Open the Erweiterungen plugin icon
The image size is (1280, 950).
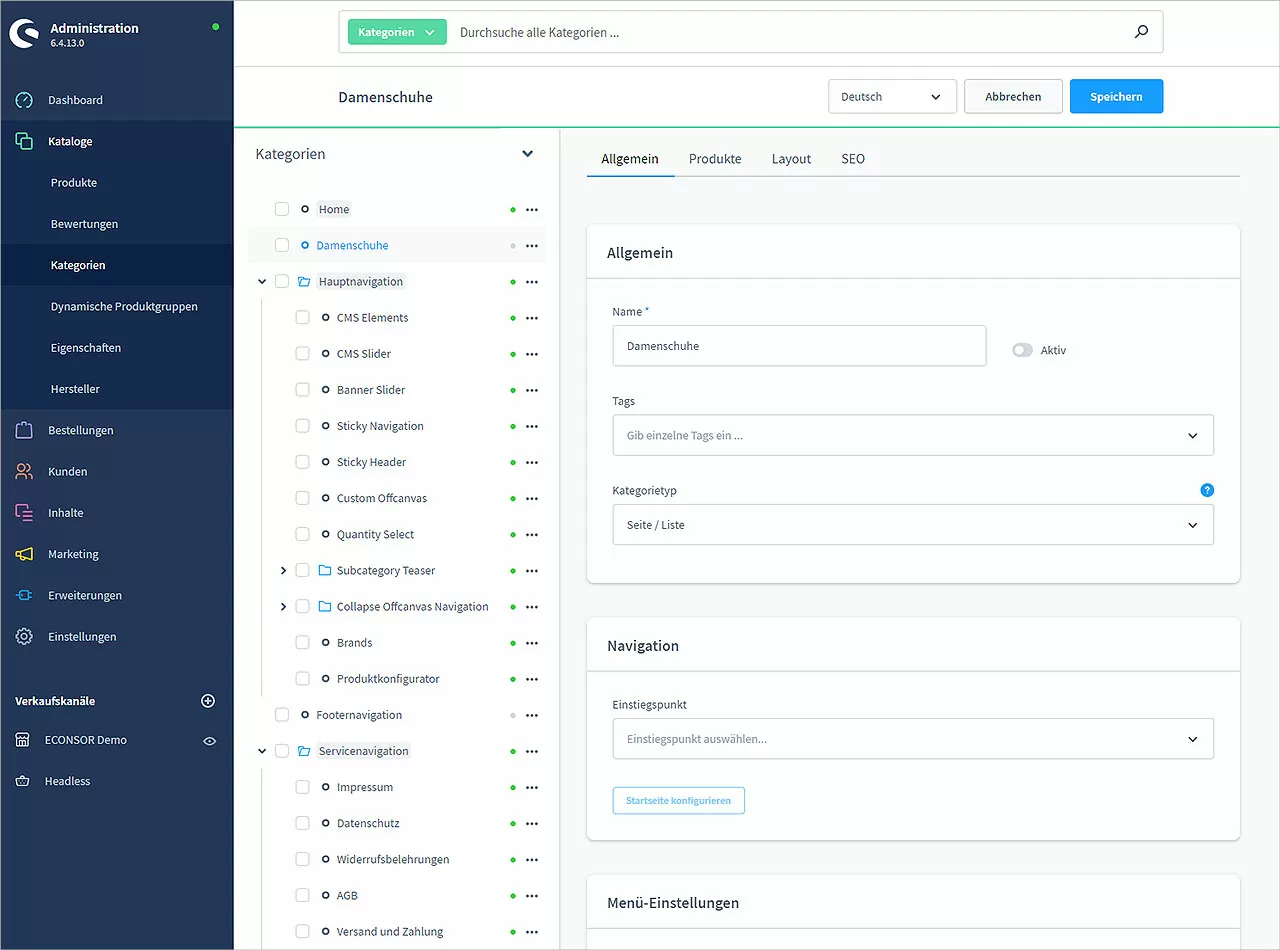coord(23,595)
